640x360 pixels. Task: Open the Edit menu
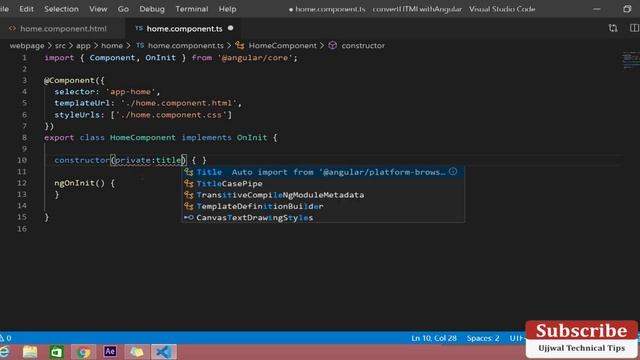(27, 9)
